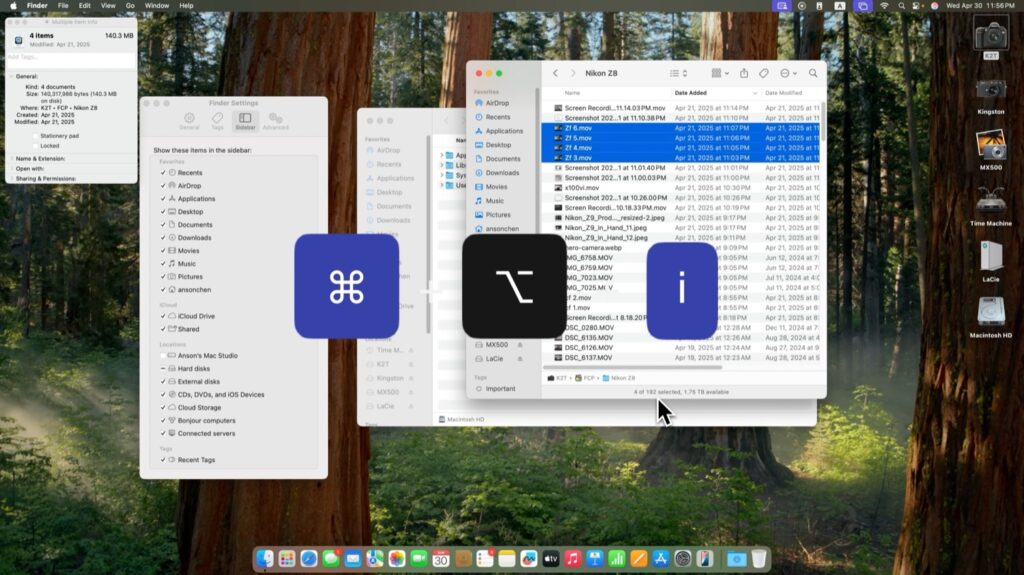Sort by the Date Modified column header
Image resolution: width=1024 pixels, height=575 pixels.
pos(783,93)
